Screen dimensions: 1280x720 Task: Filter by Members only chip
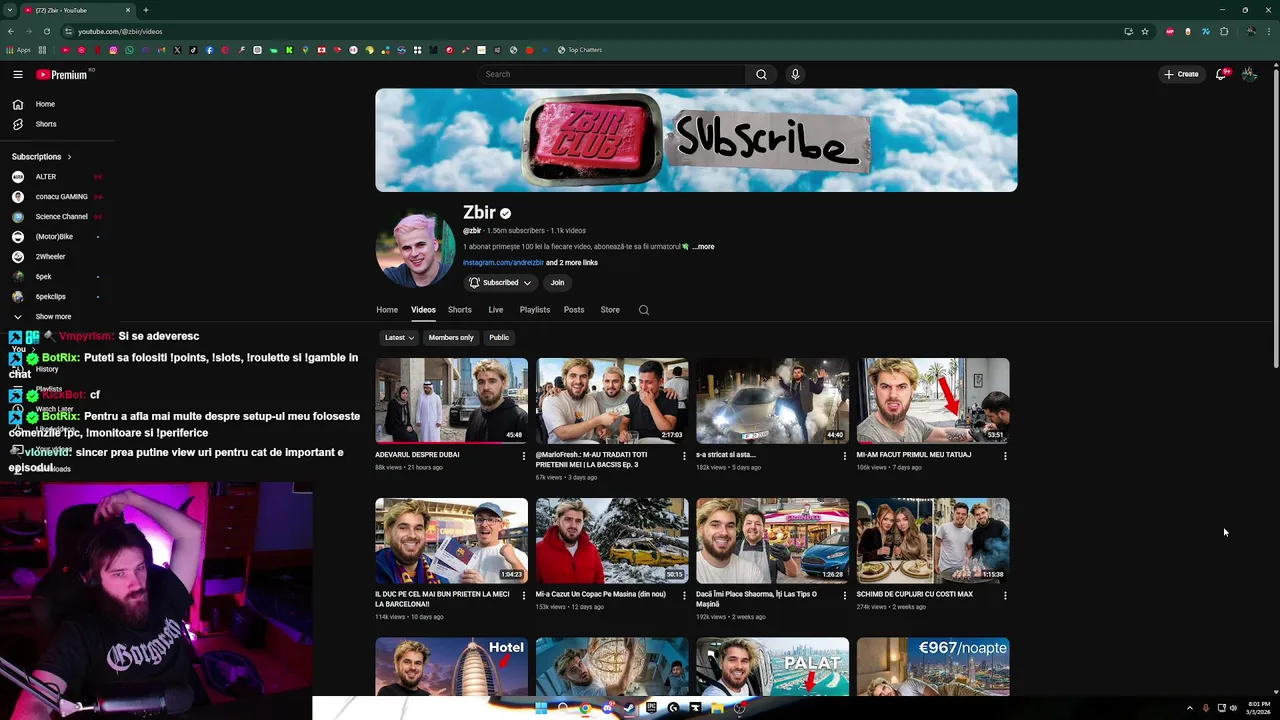click(451, 338)
